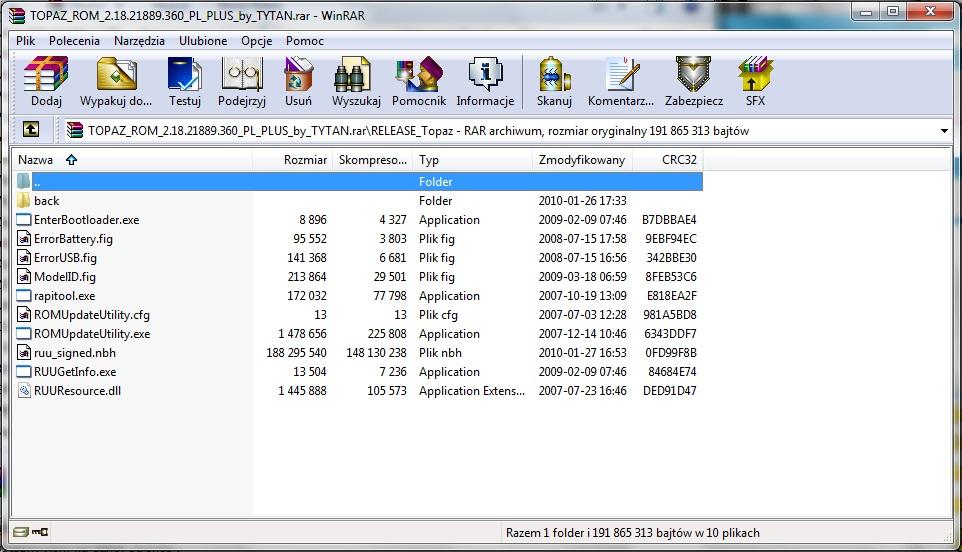Click the drive icon in status bar
The width and height of the screenshot is (962, 552).
tap(21, 532)
